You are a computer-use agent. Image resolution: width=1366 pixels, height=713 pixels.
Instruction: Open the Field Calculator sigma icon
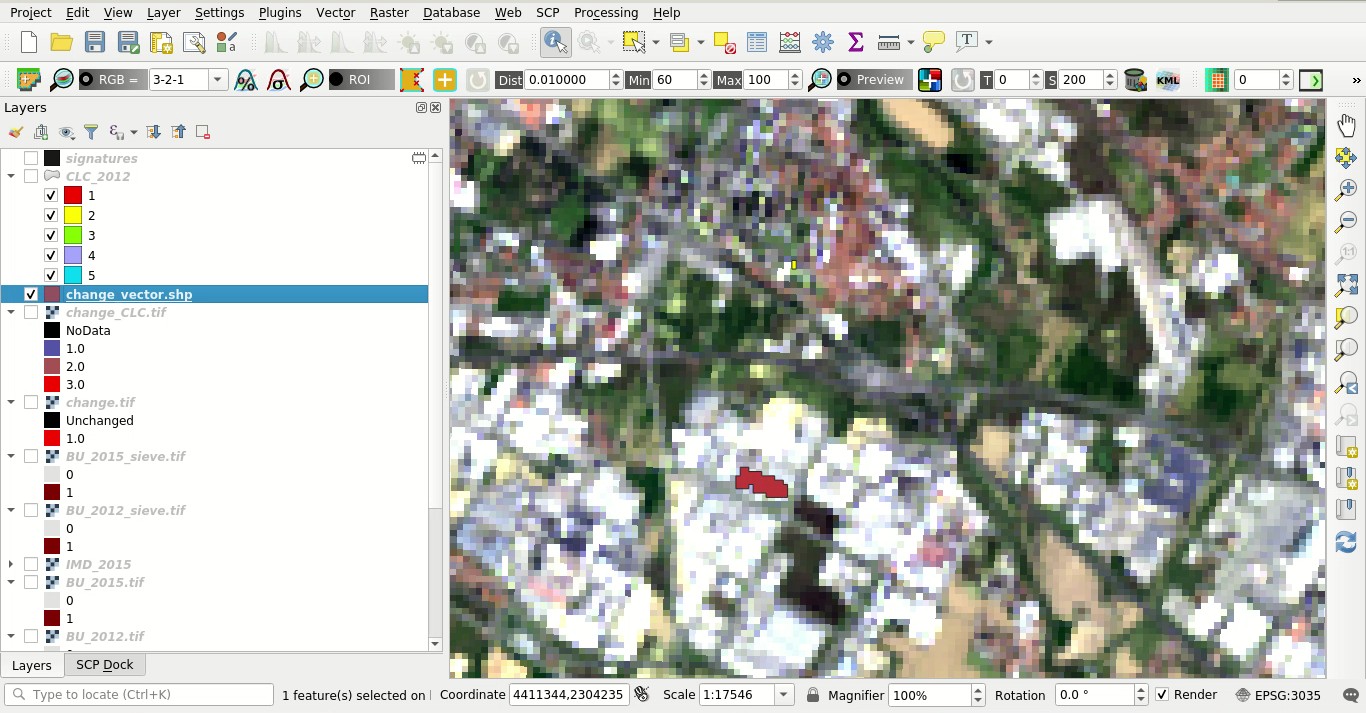click(x=855, y=42)
